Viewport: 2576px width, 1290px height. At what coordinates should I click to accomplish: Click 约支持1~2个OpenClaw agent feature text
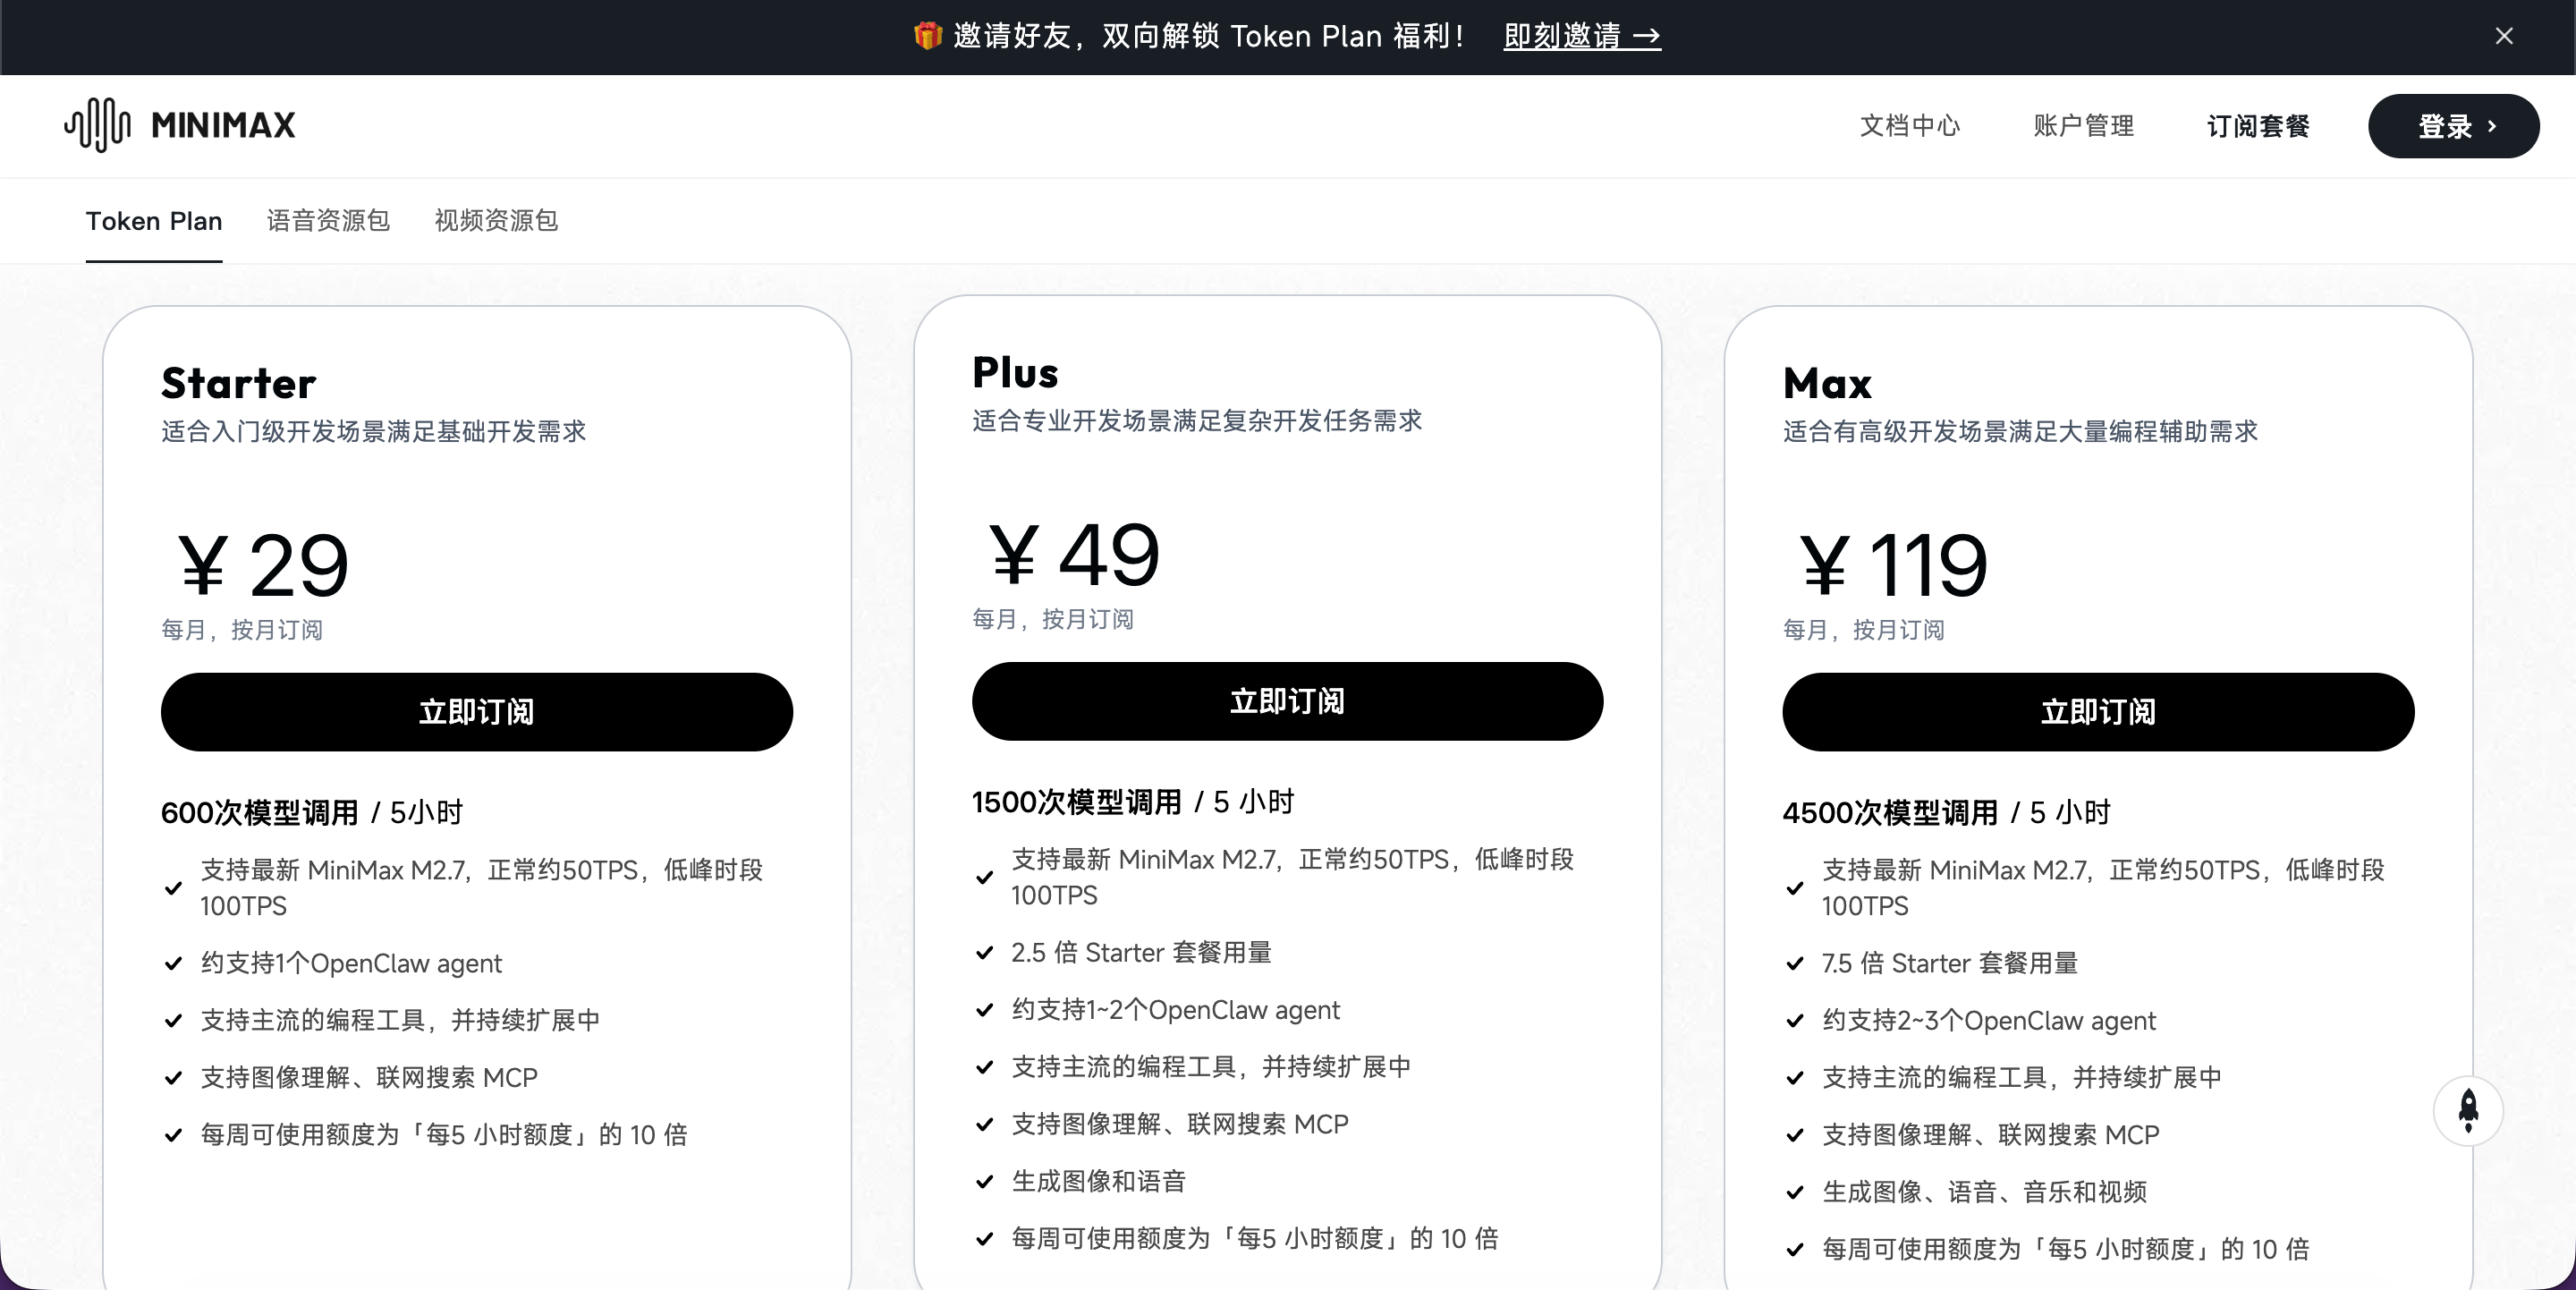coord(1175,1010)
